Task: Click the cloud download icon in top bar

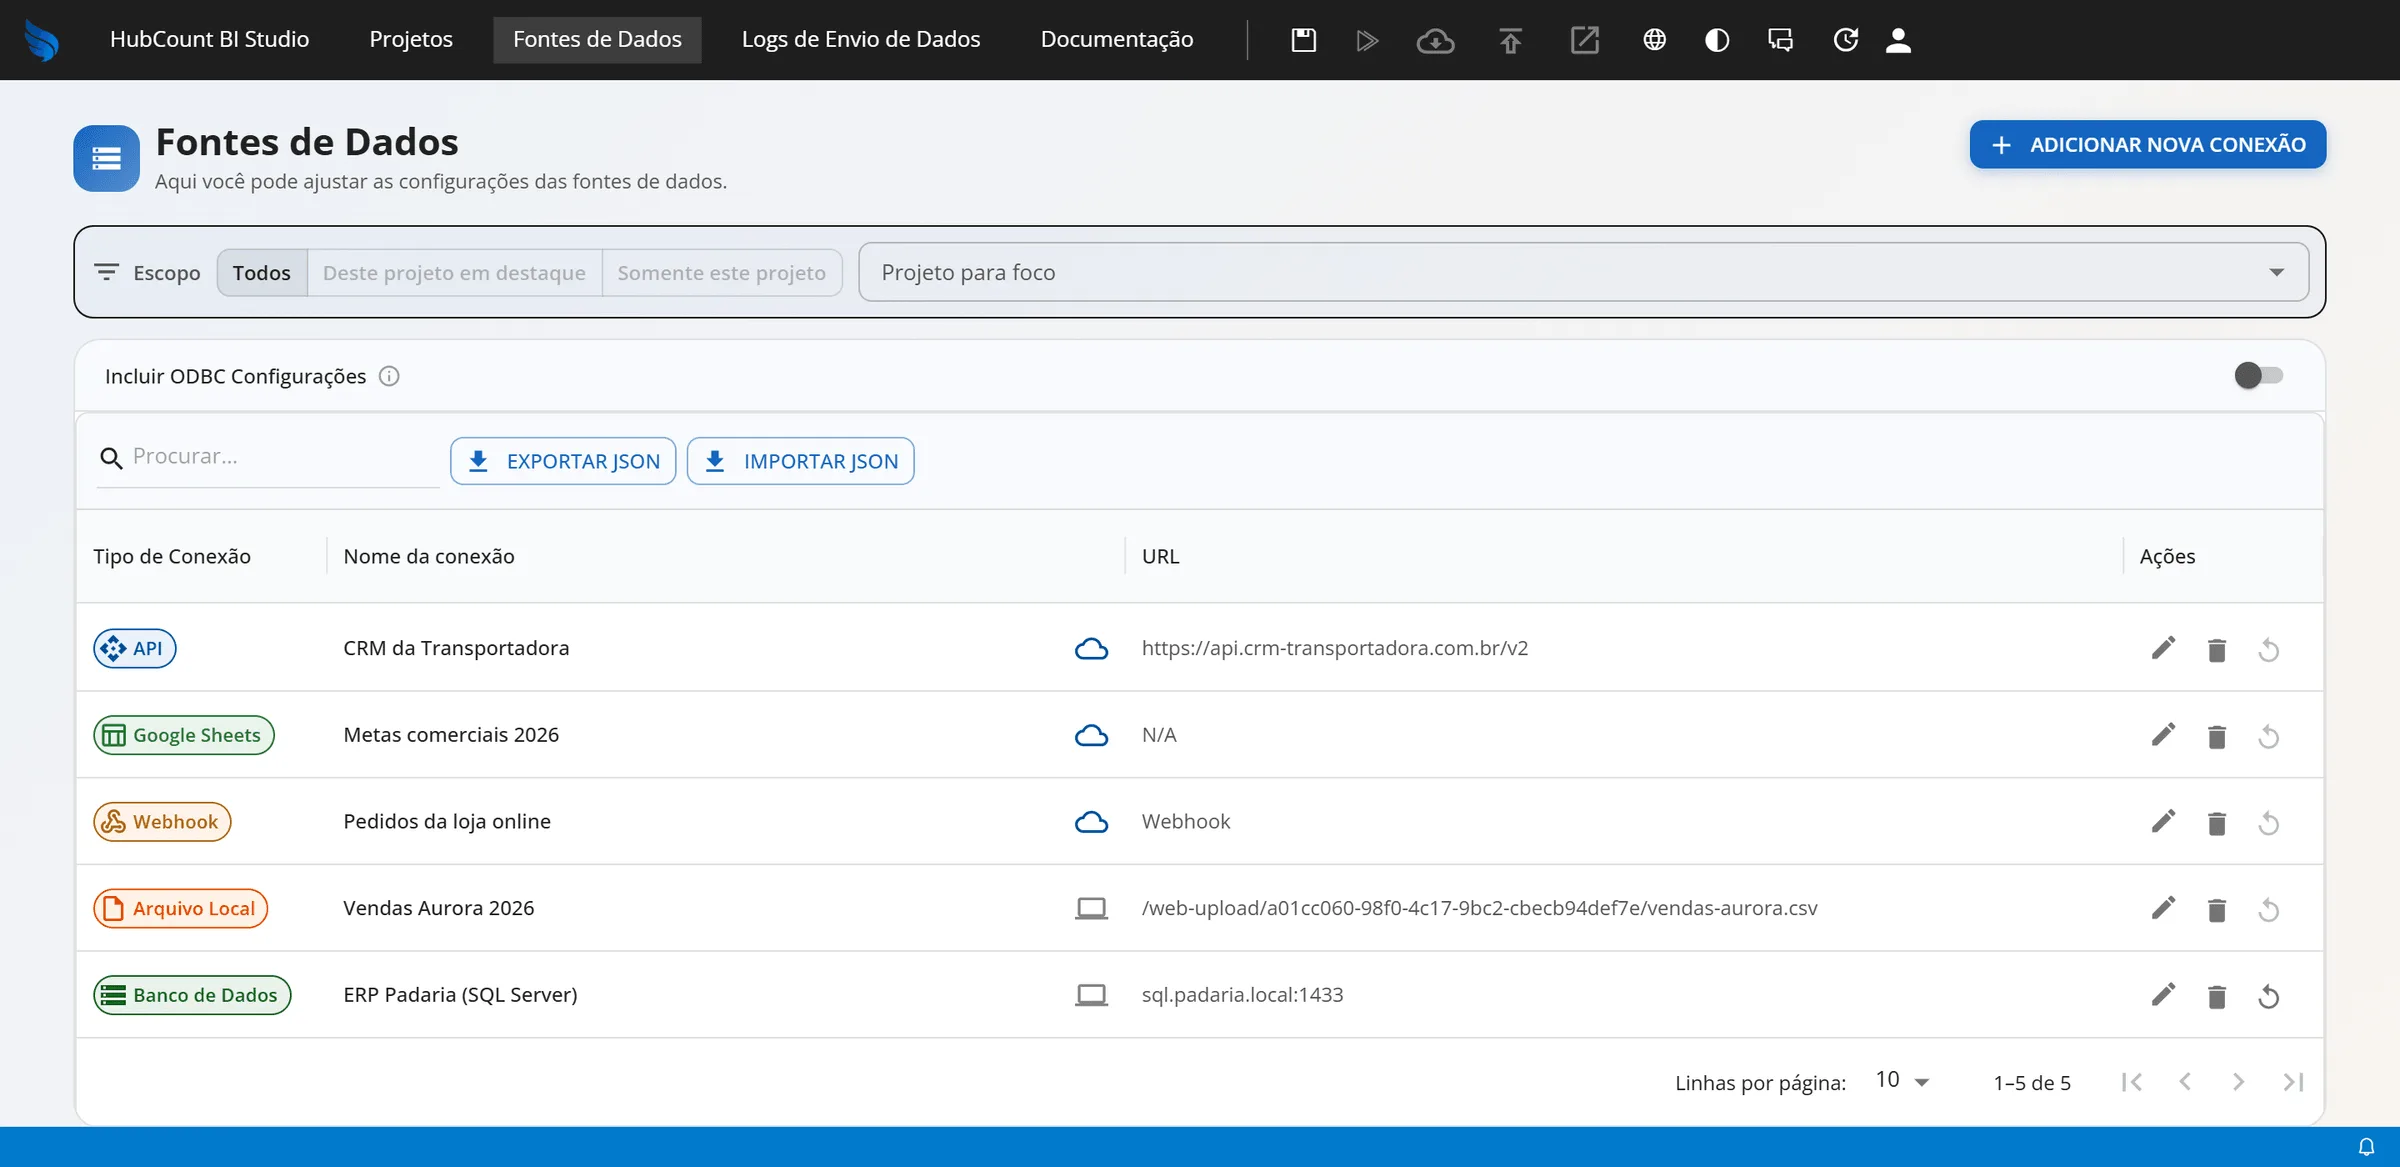Action: point(1435,40)
